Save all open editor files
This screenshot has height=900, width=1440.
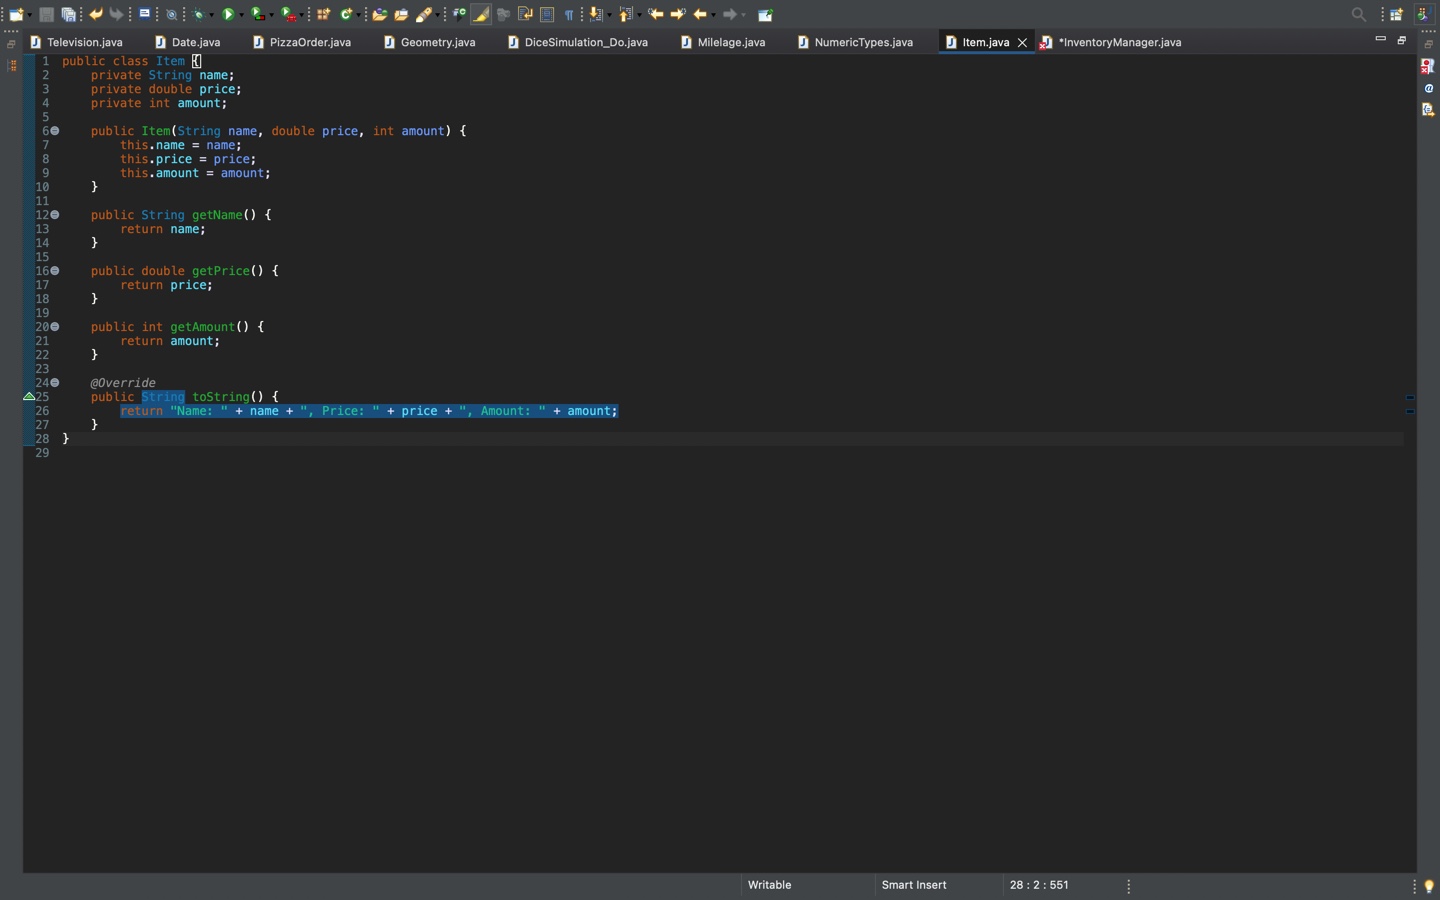(x=71, y=14)
